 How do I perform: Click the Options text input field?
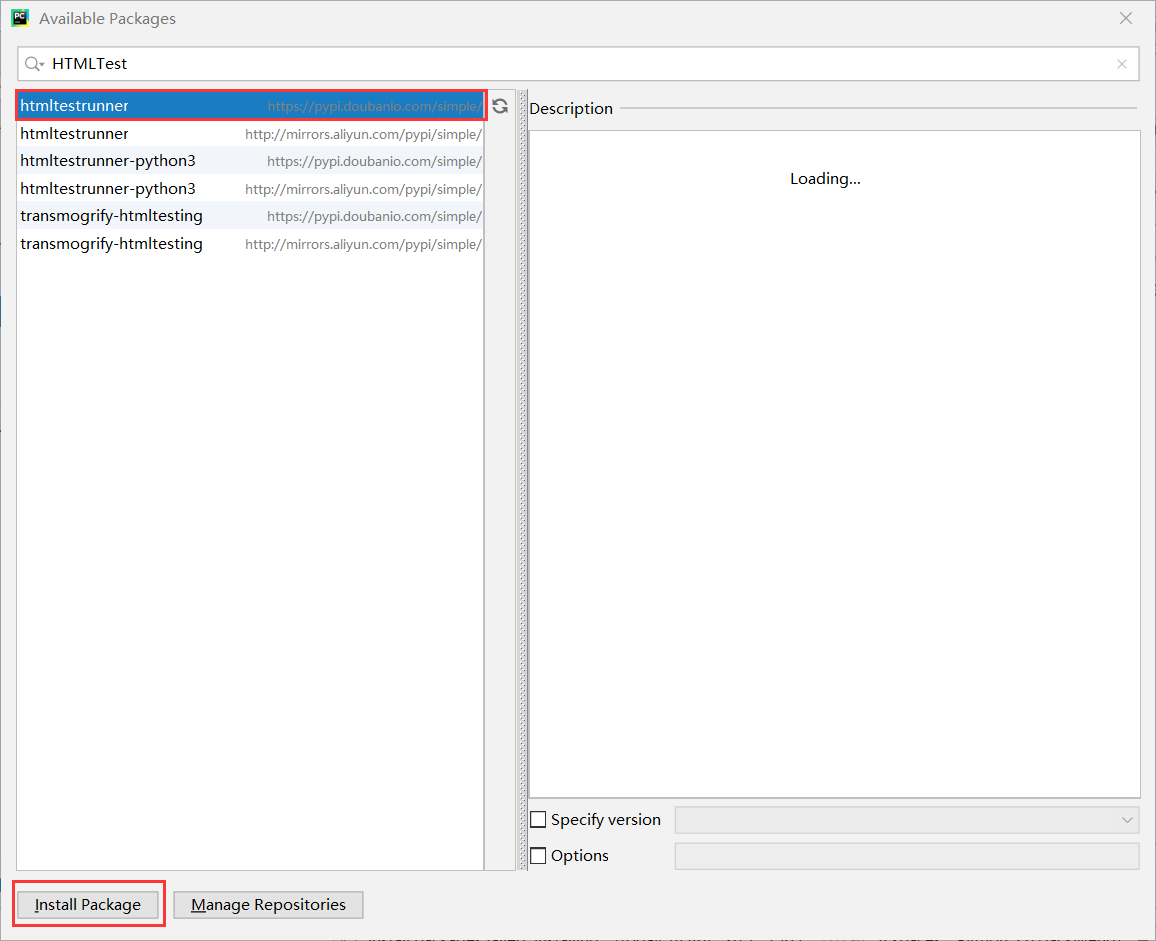[x=907, y=856]
